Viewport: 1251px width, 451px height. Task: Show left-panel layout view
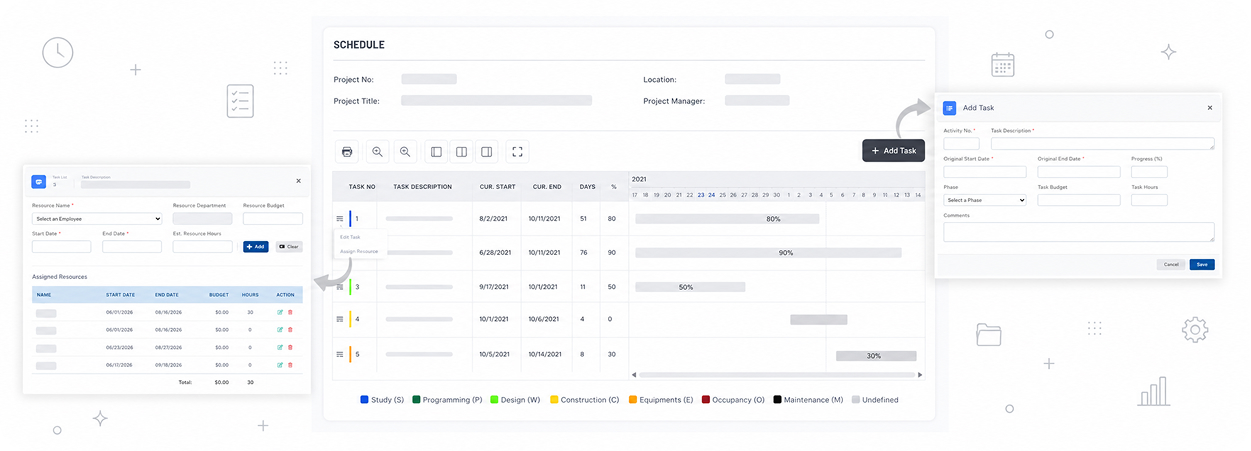pos(436,152)
